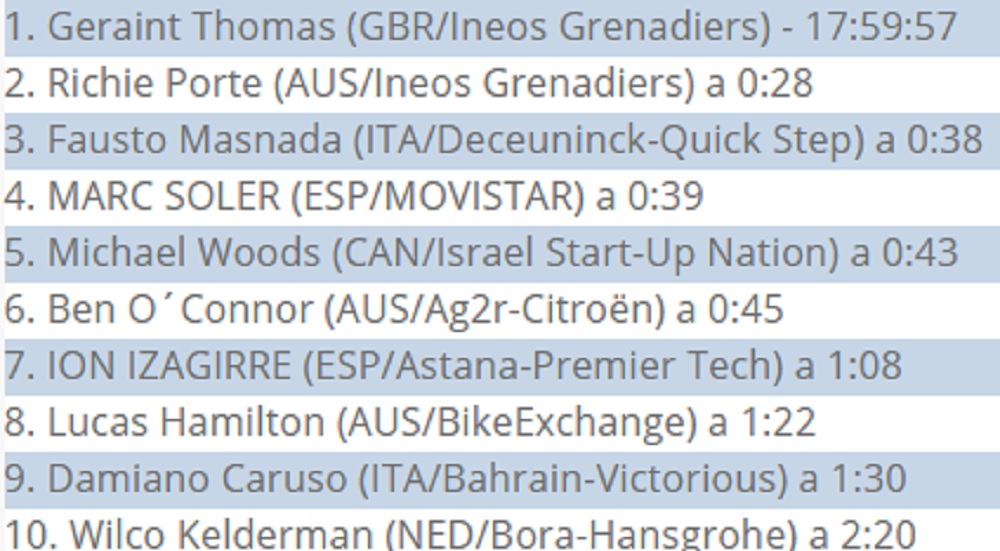Select the MARC SOLER entry
The height and width of the screenshot is (551, 1000).
coord(164,197)
